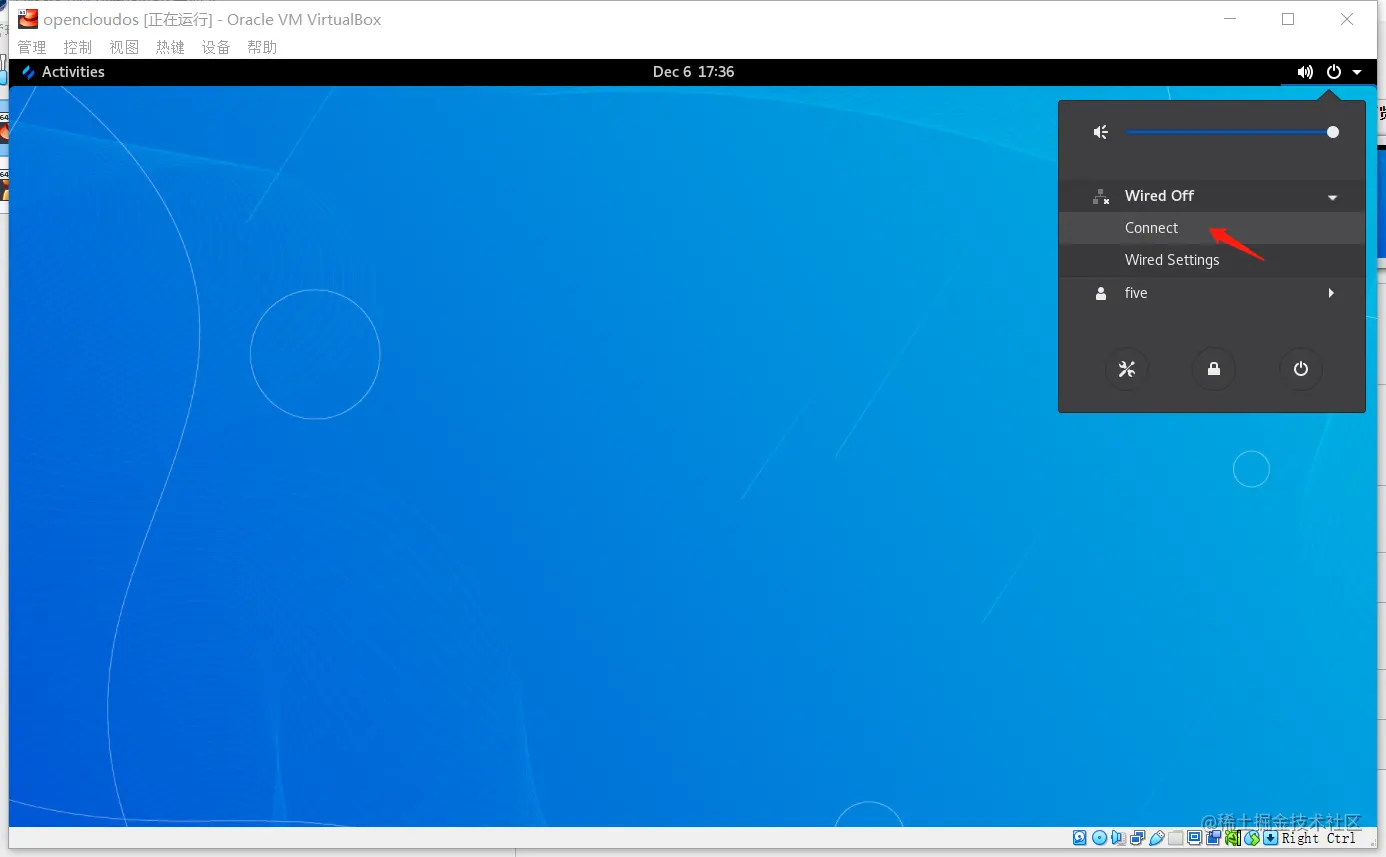Open the 视图 menu
This screenshot has height=857, width=1386.
coord(124,47)
